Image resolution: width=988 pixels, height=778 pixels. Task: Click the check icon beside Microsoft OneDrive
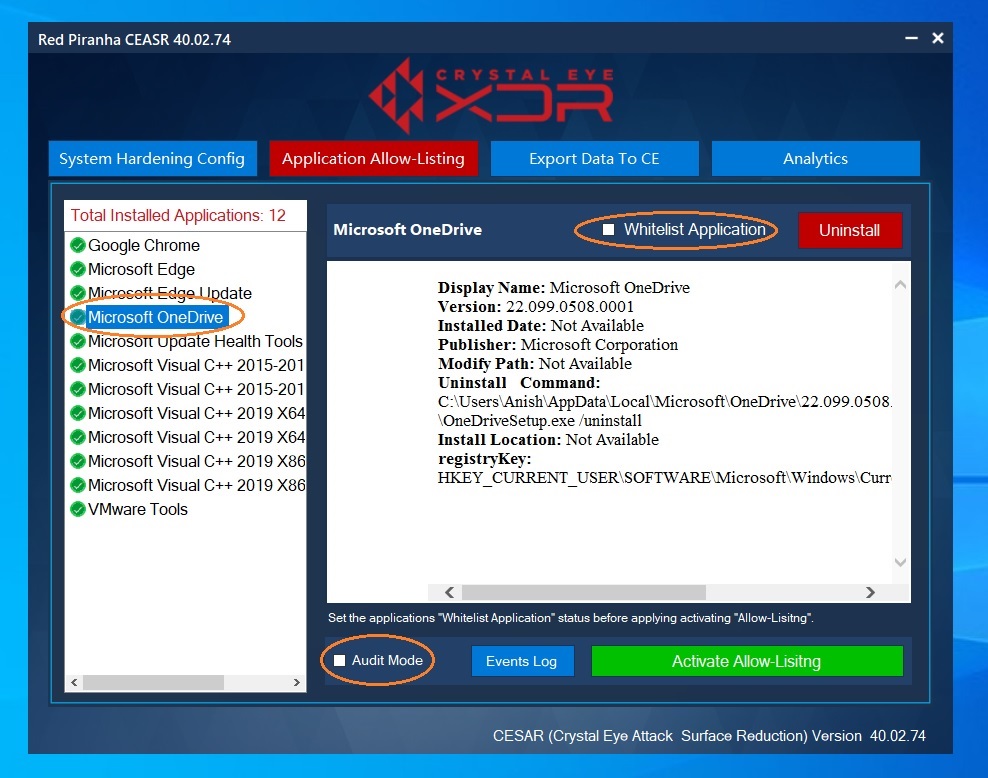(78, 317)
